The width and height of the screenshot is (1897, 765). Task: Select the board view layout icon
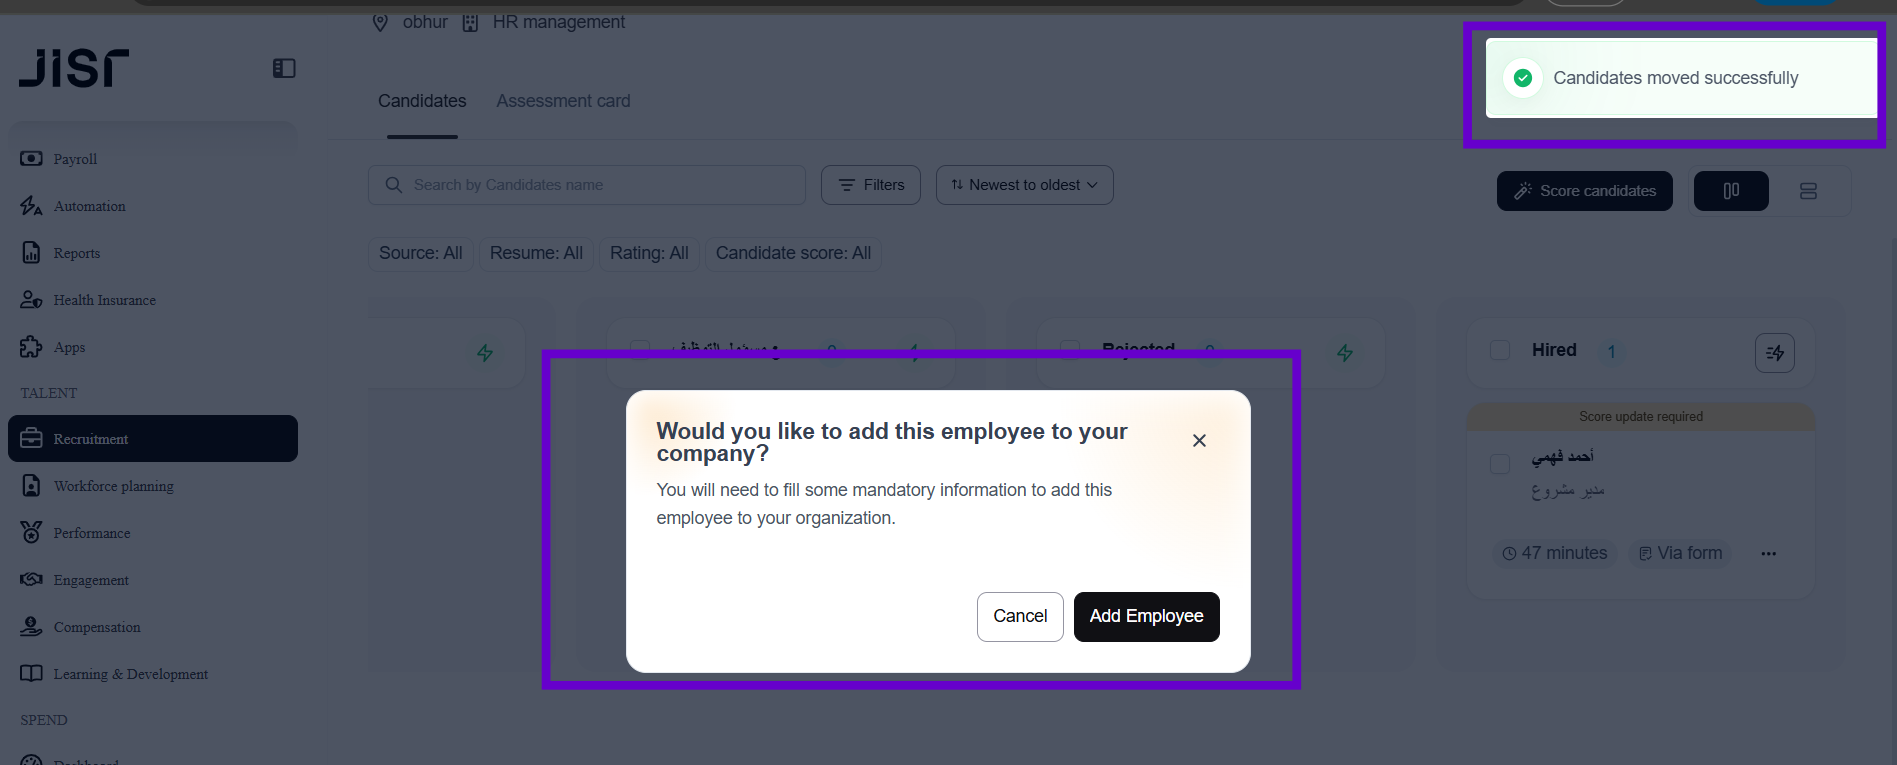point(1731,191)
